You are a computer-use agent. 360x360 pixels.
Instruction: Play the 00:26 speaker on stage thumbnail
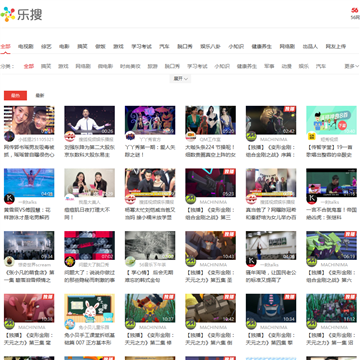click(x=90, y=120)
